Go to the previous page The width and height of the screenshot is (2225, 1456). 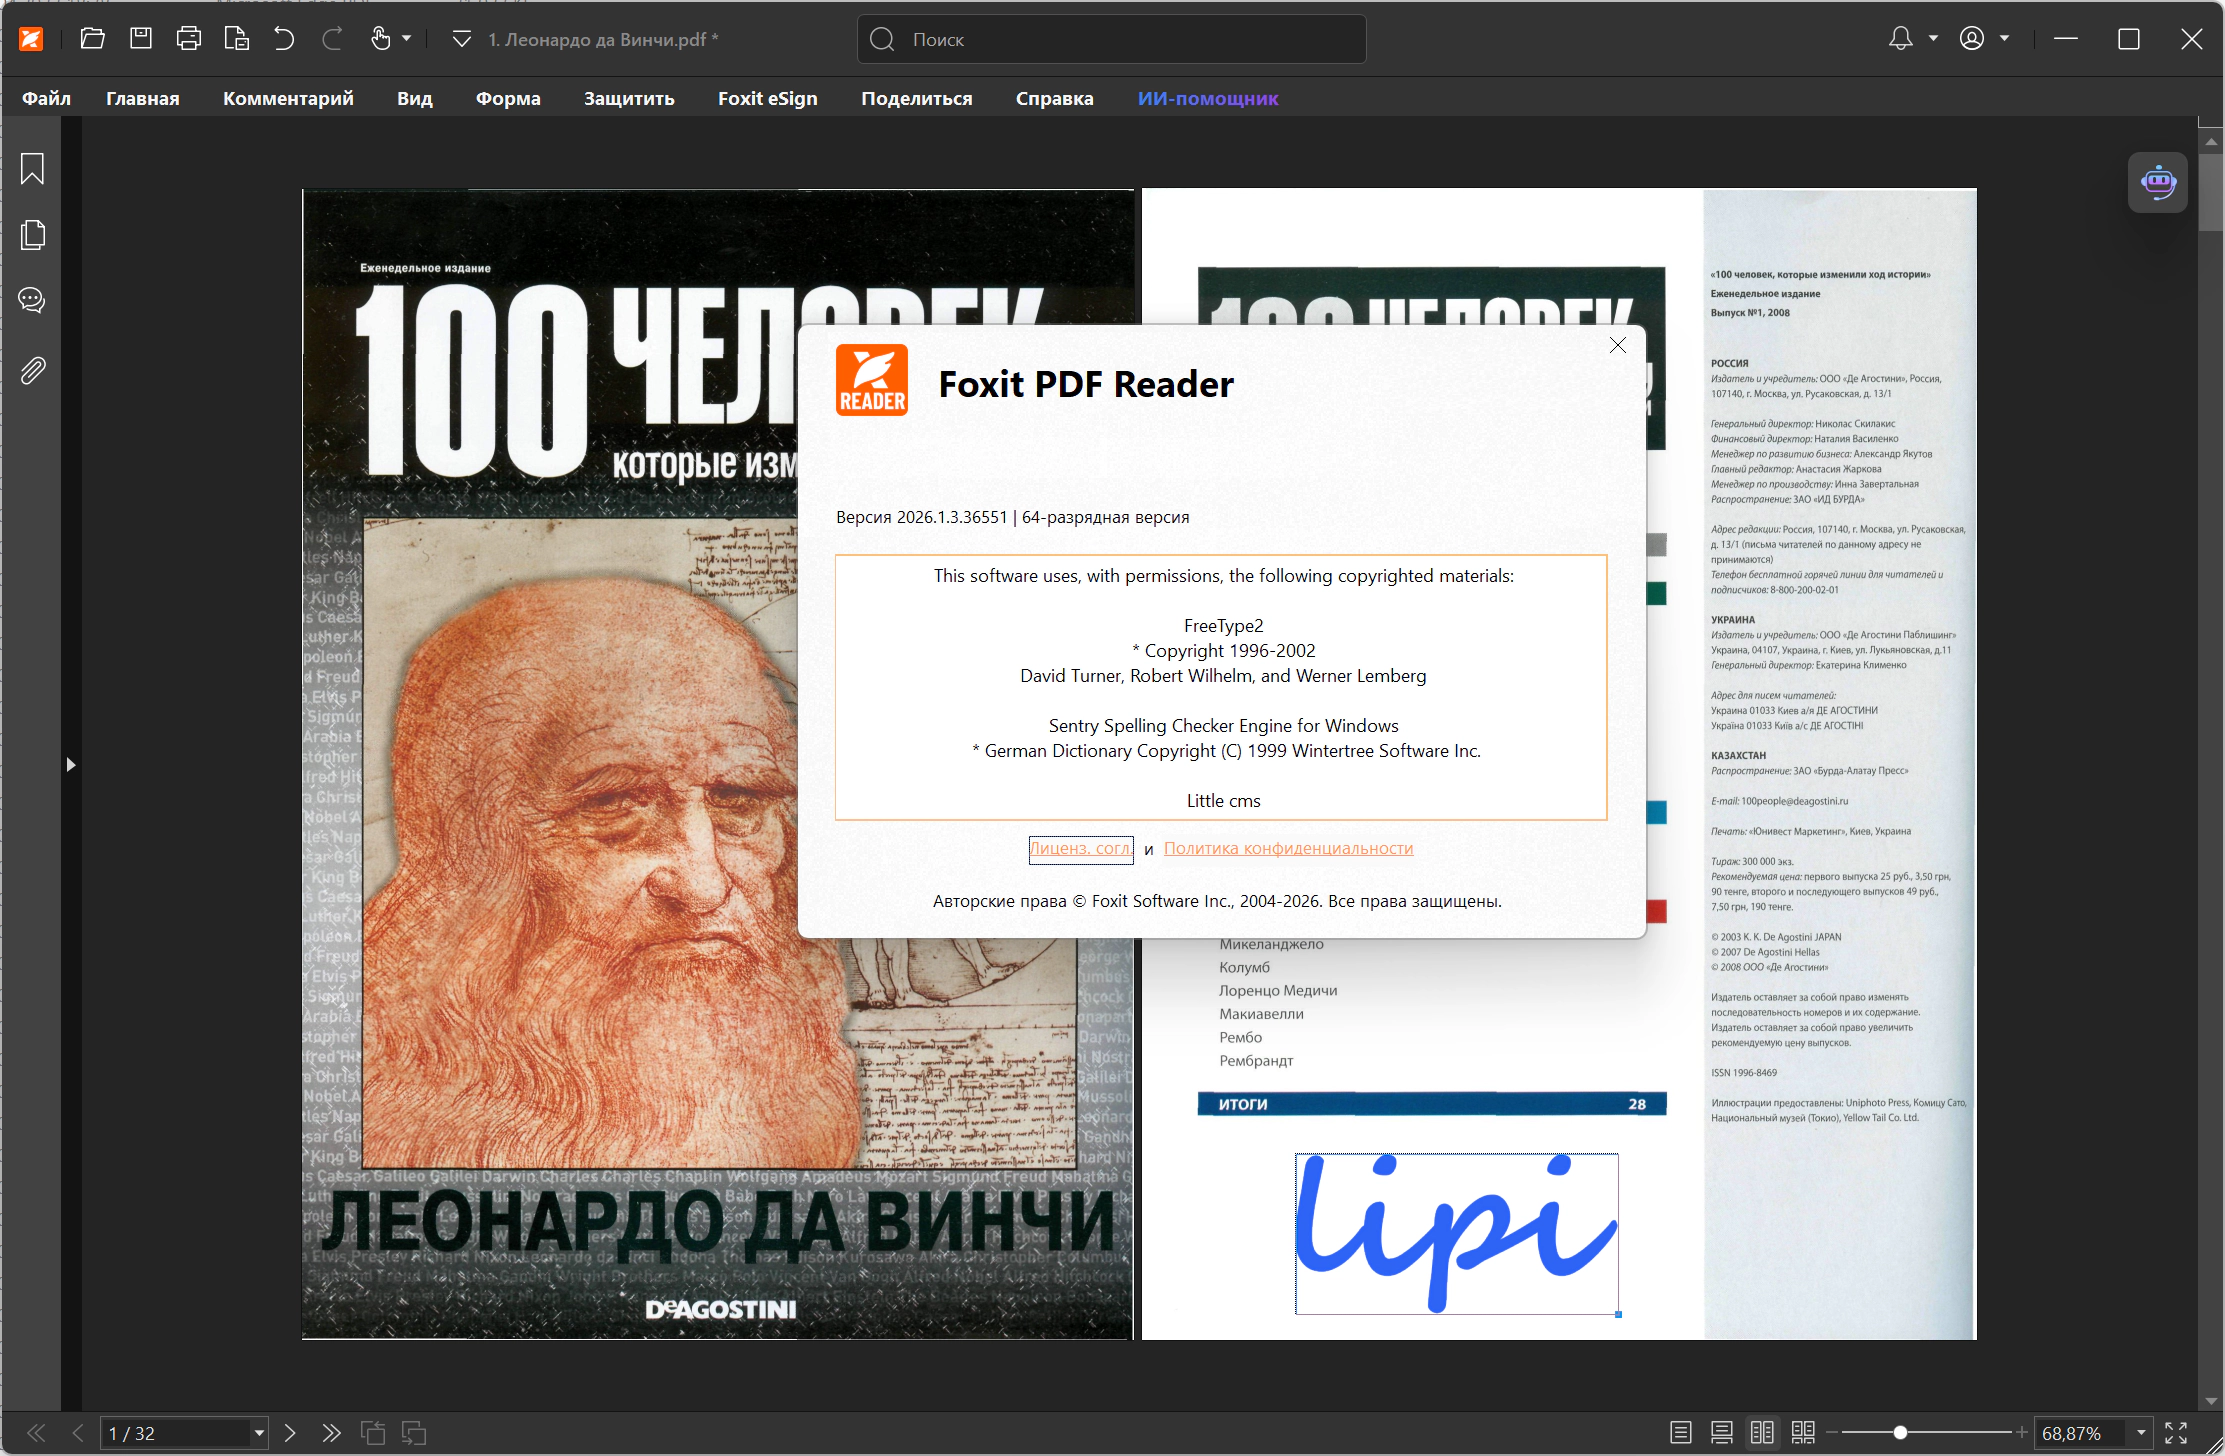(x=78, y=1433)
